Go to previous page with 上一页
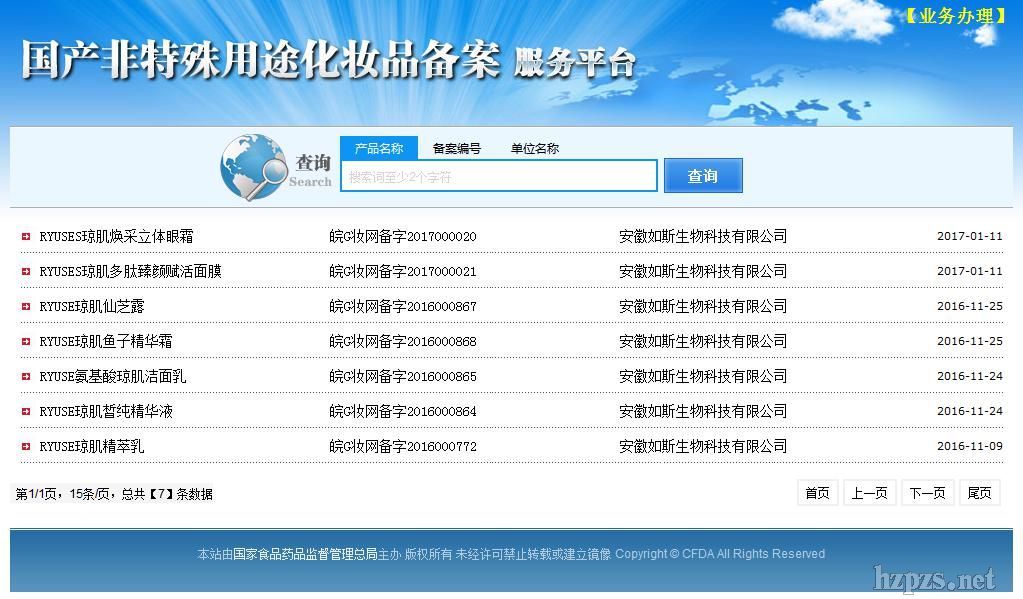1023x599 pixels. (869, 493)
